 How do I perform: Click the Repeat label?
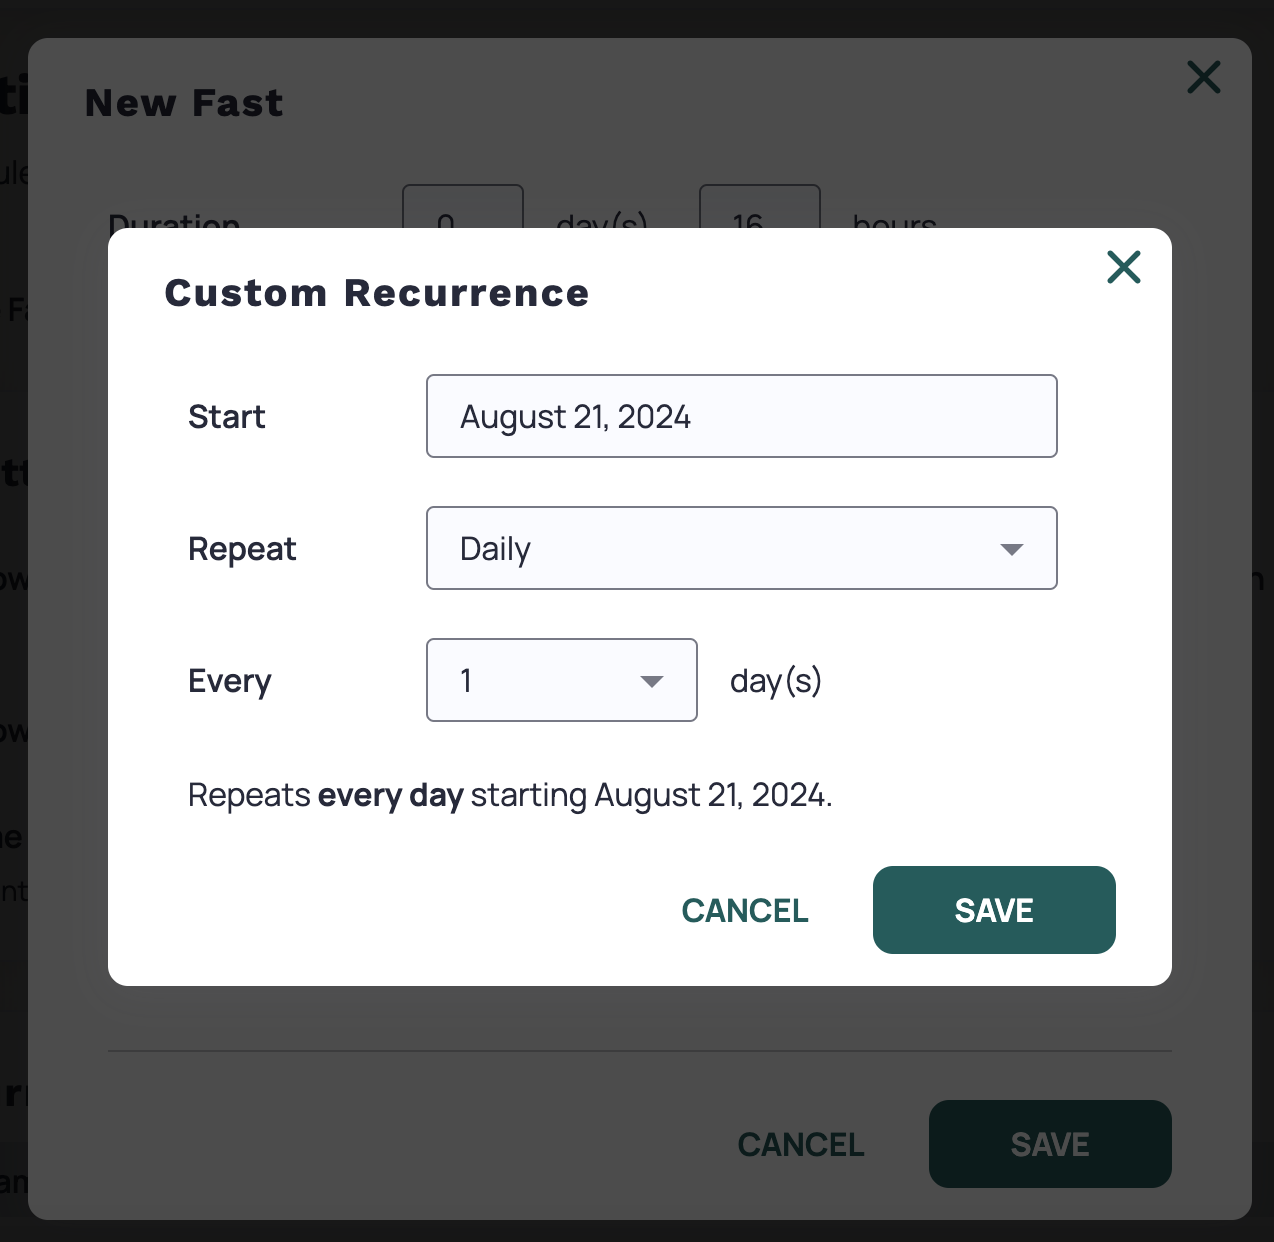coord(241,548)
